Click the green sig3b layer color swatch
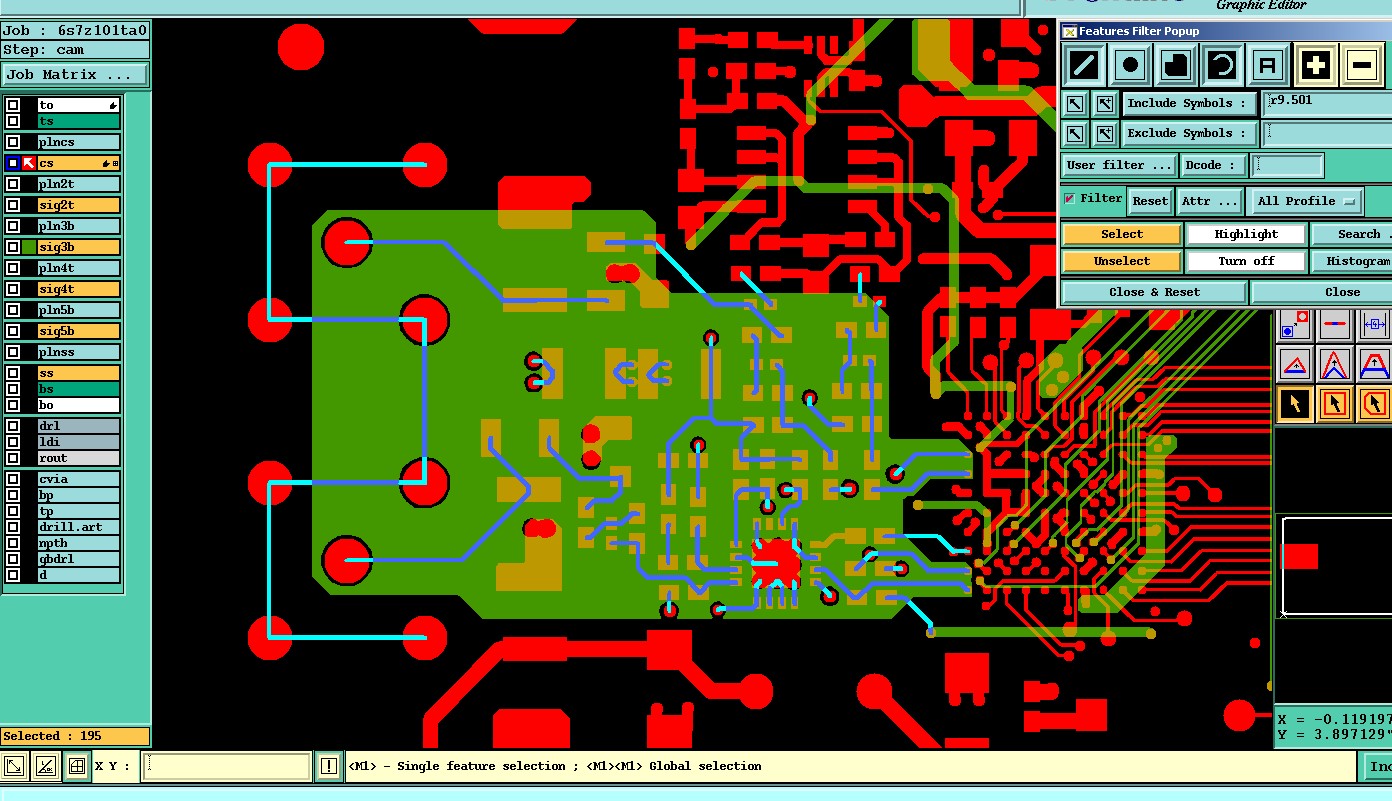1392x801 pixels. point(29,247)
